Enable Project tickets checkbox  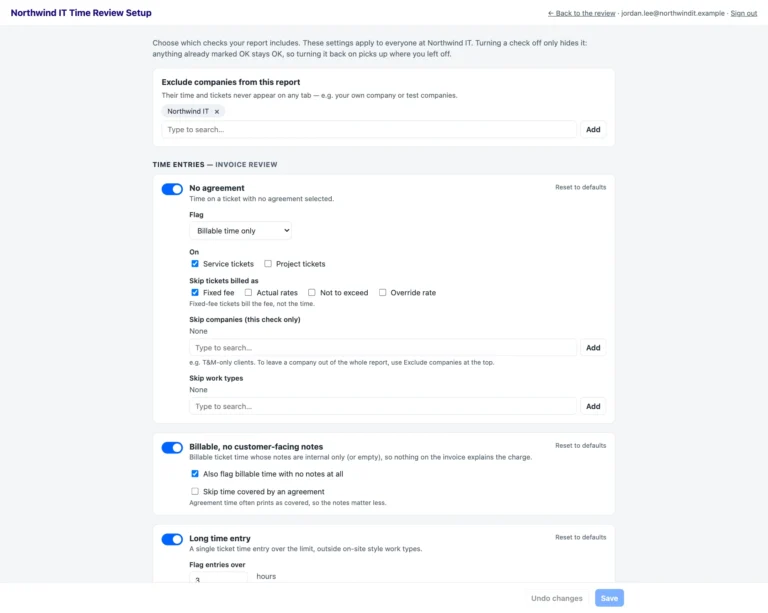268,263
